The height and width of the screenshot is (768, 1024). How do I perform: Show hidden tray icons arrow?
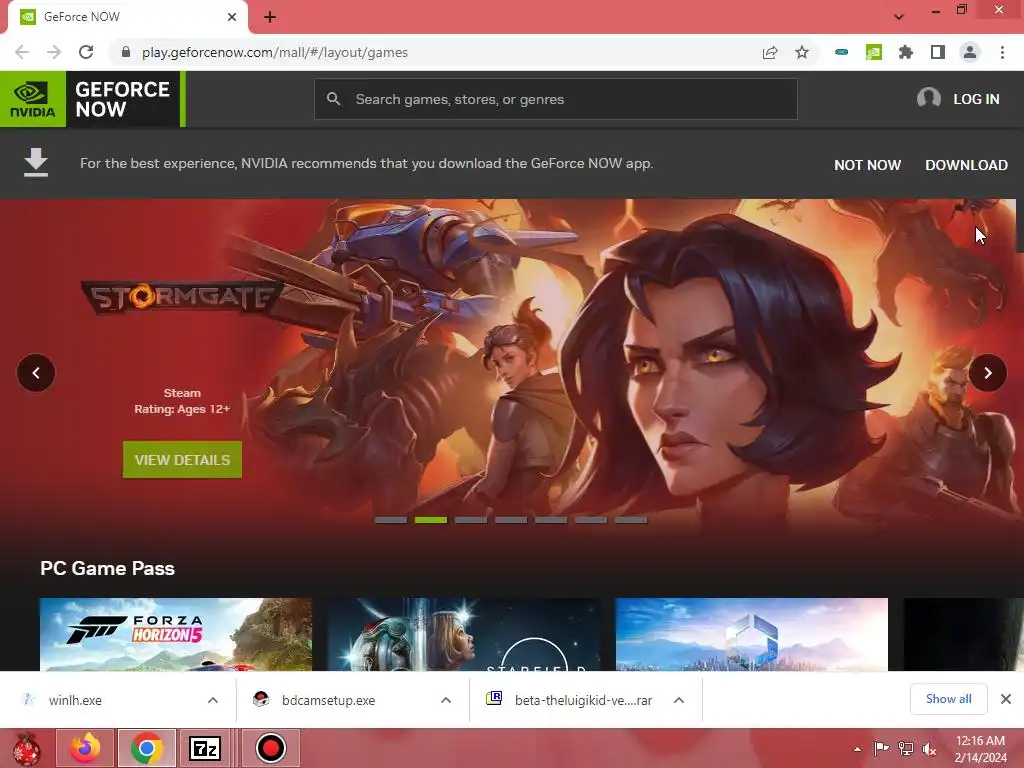tap(857, 749)
